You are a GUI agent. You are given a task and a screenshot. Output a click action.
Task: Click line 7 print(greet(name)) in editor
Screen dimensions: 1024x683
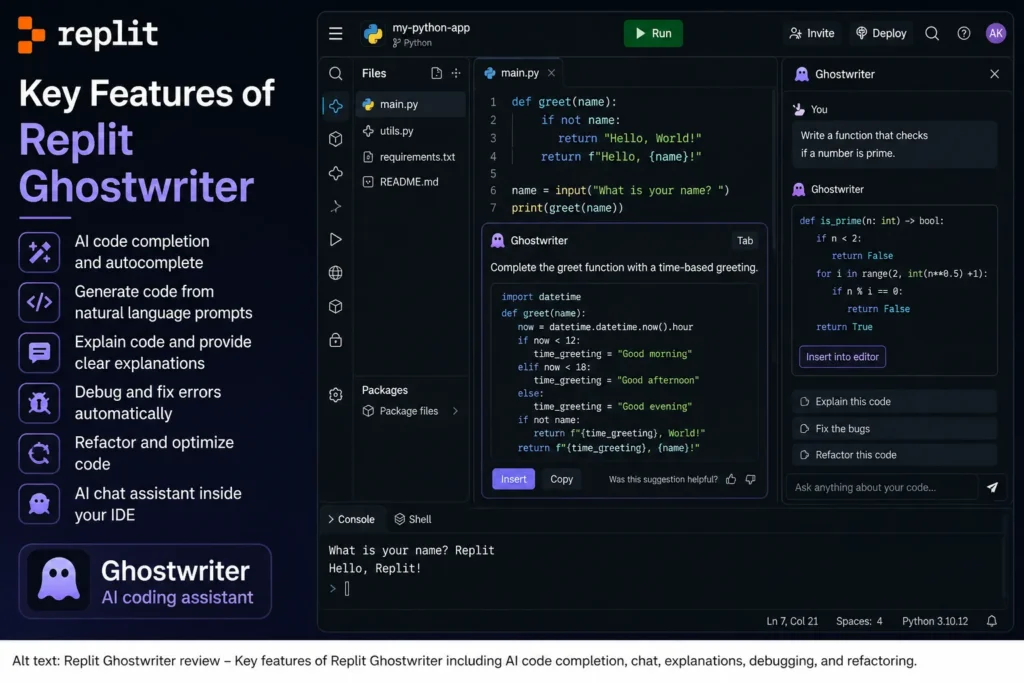(567, 208)
